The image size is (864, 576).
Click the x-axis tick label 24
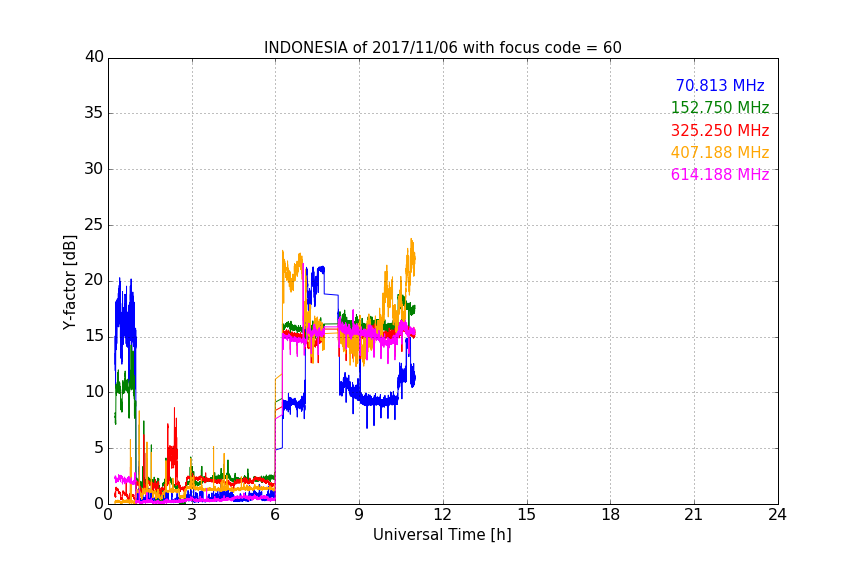coord(777,515)
